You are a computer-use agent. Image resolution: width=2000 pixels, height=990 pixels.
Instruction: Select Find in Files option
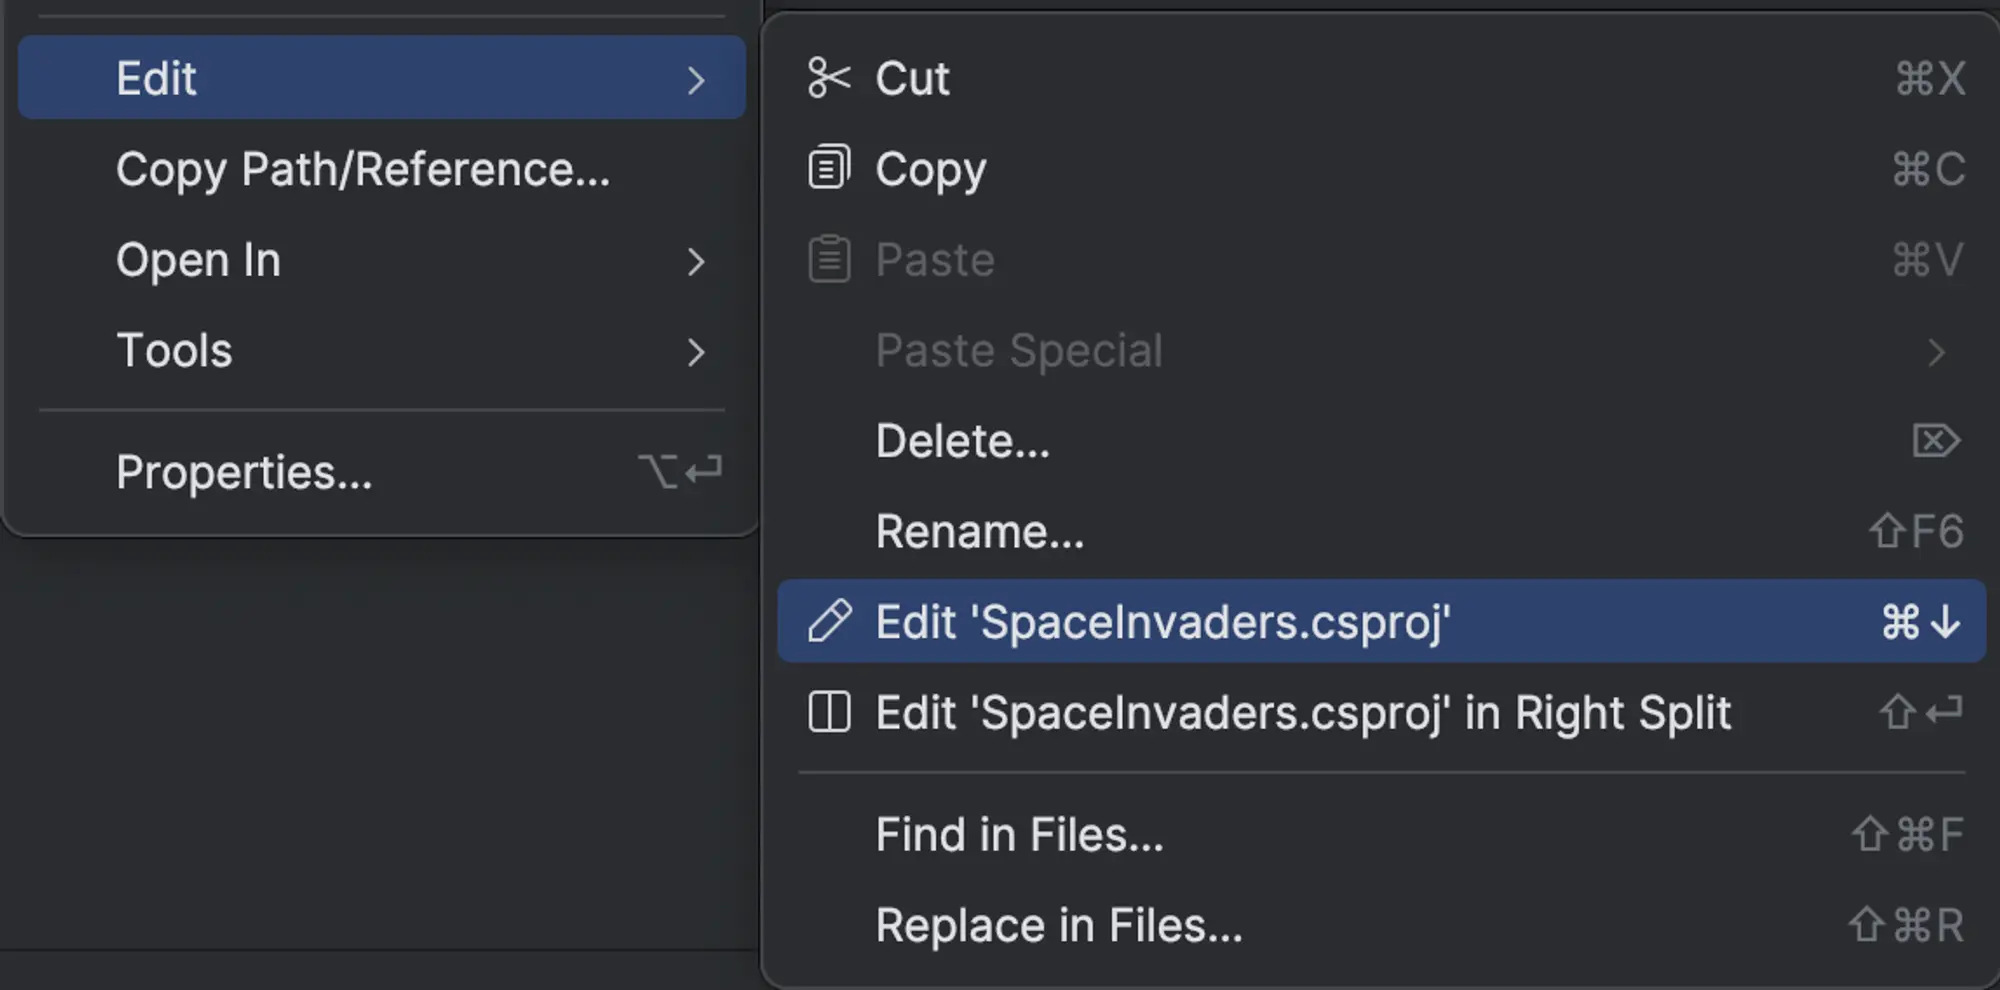point(1019,834)
